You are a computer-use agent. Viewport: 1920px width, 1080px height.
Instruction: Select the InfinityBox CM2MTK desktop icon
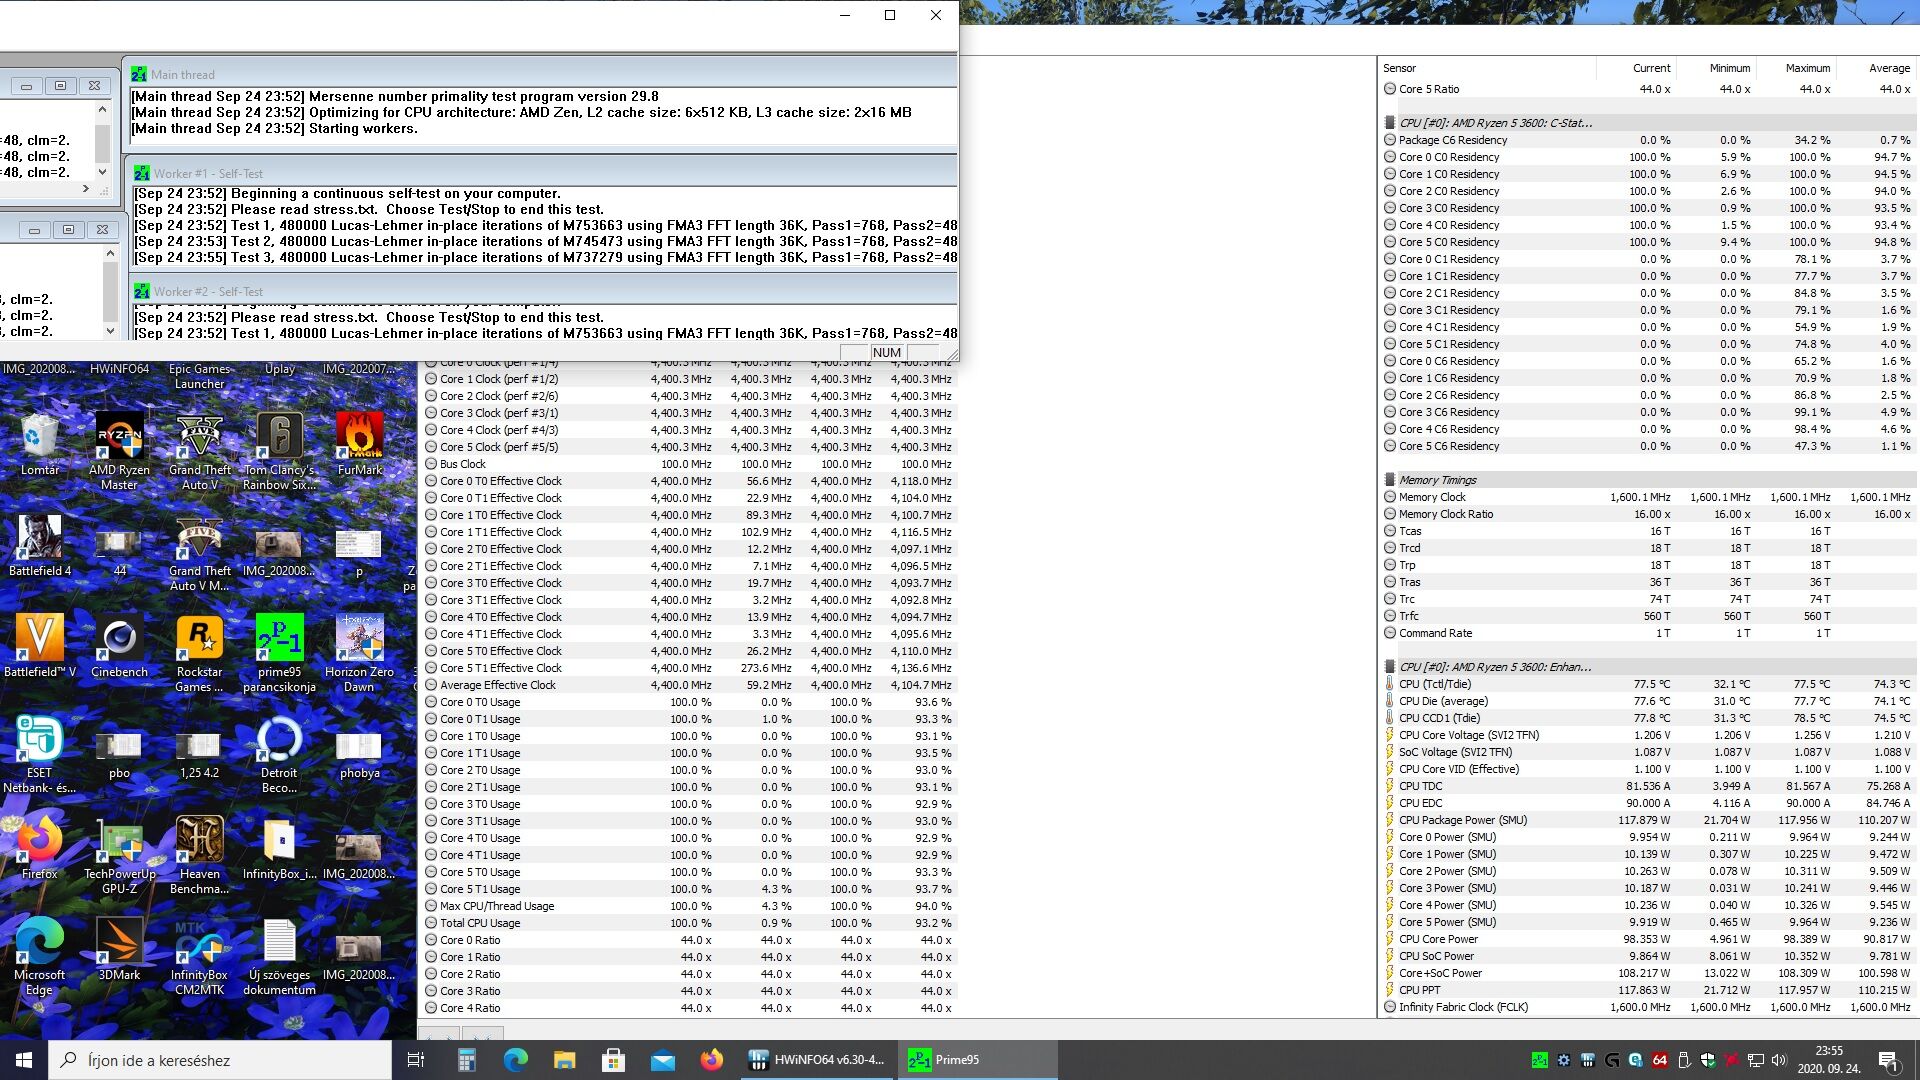pos(200,956)
